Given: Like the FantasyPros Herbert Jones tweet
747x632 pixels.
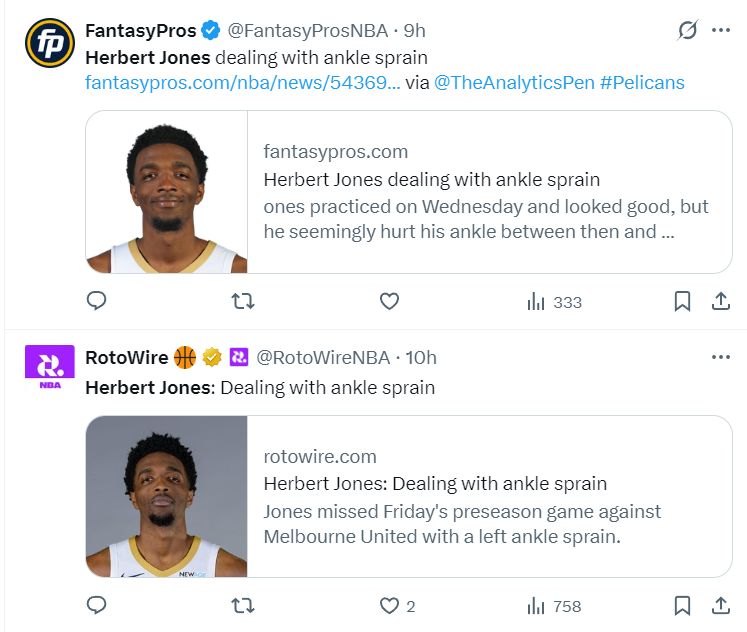Looking at the screenshot, I should (389, 301).
